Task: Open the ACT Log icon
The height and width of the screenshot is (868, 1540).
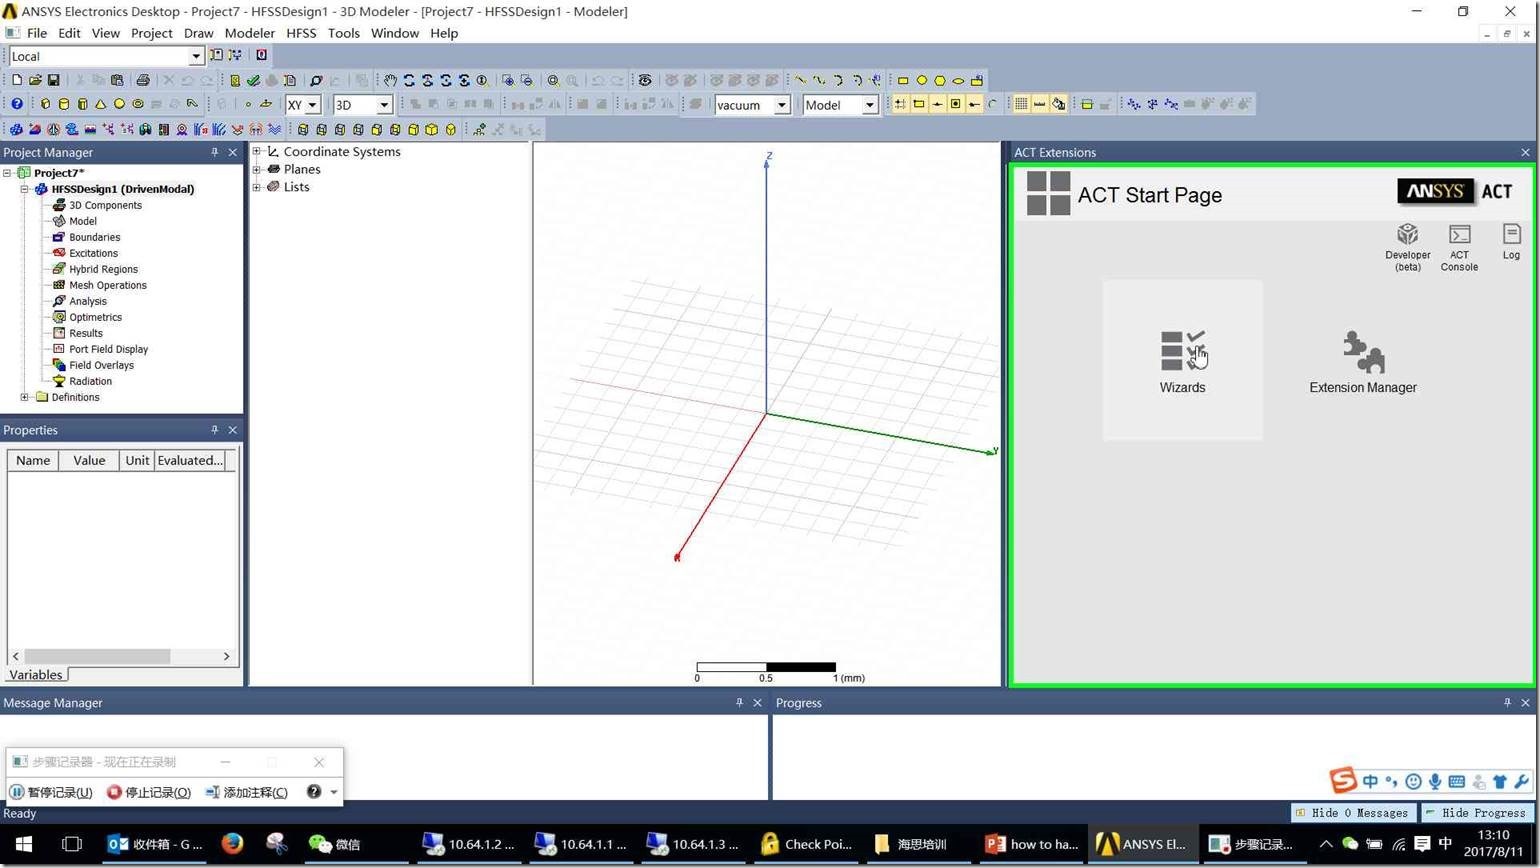Action: tap(1511, 242)
